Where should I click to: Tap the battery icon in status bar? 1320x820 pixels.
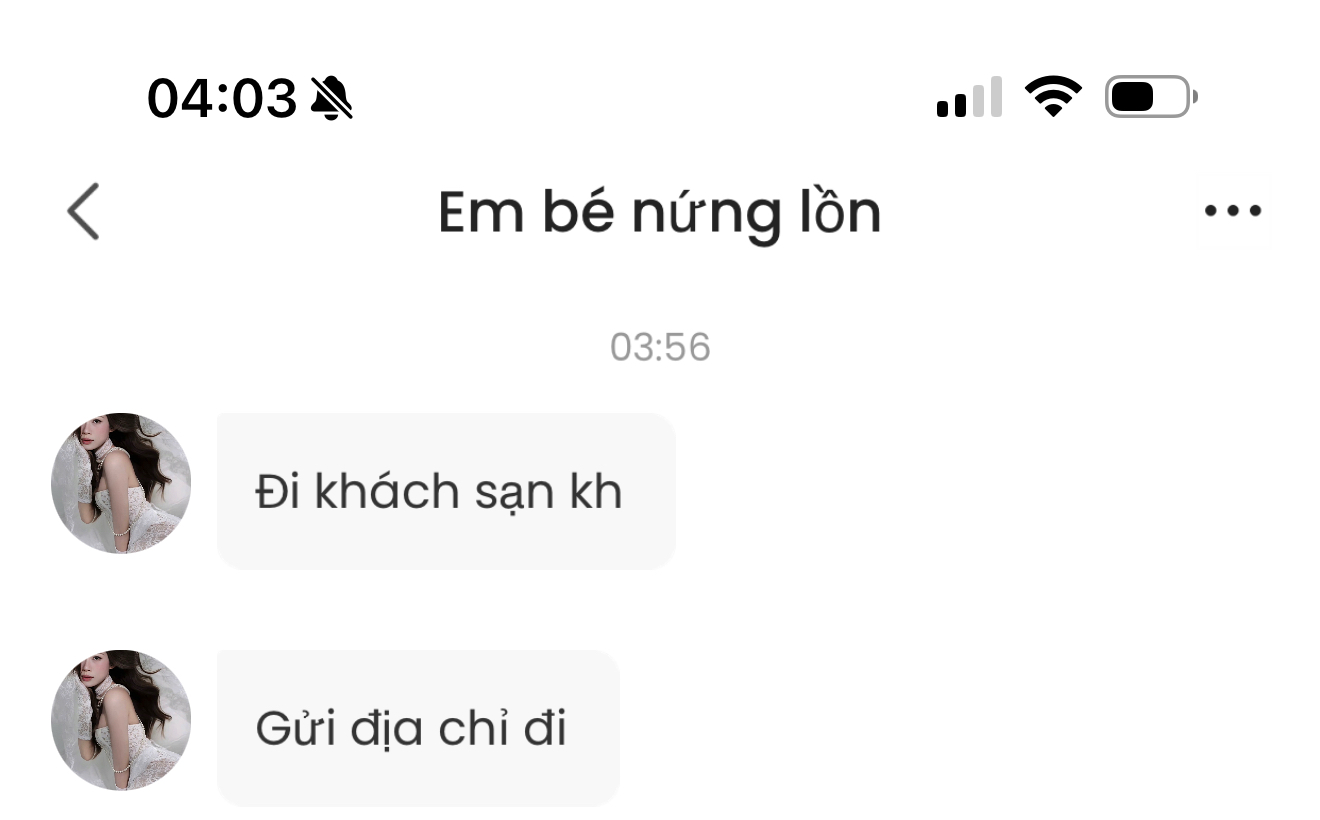[1150, 97]
